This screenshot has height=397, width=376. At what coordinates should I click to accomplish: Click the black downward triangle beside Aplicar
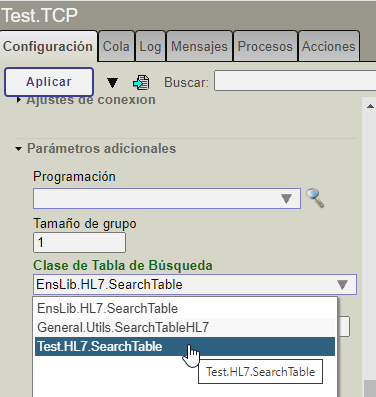click(x=112, y=82)
